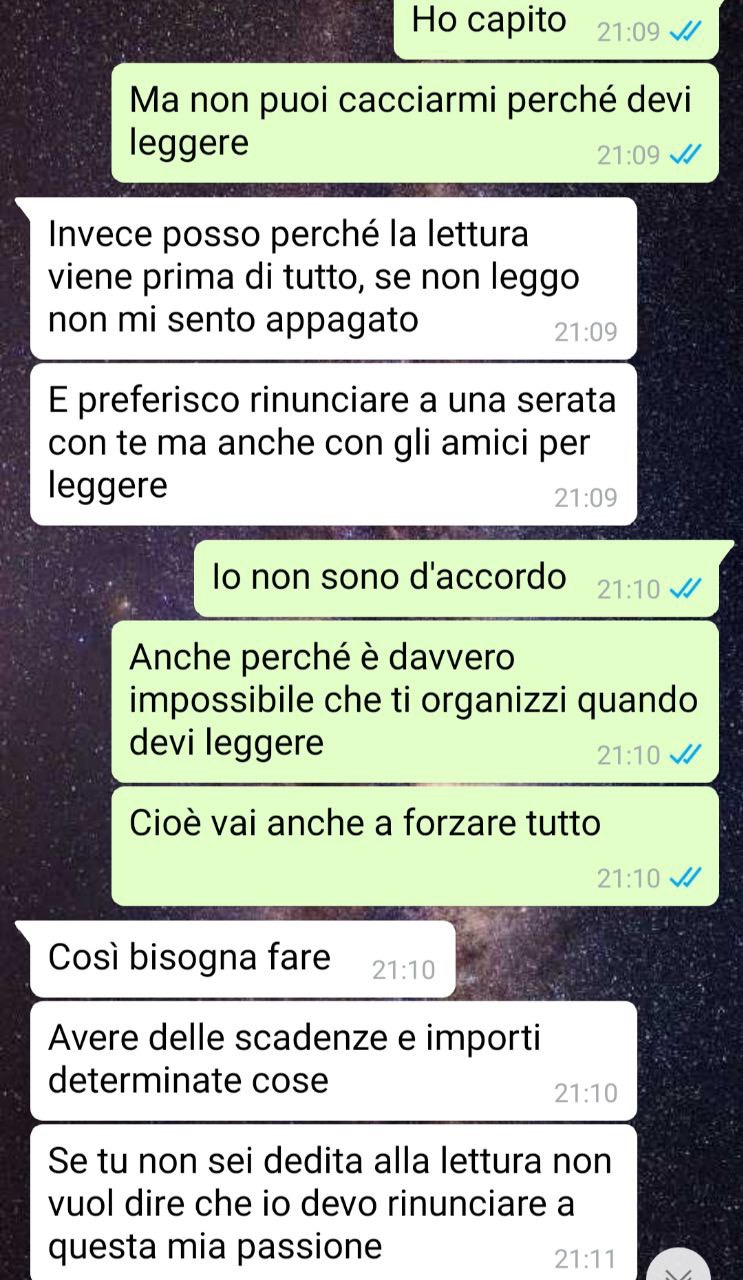Image resolution: width=743 pixels, height=1280 pixels.
Task: Select 'Cioè vai anche a forzare tutto' message
Action: pyautogui.click(x=415, y=846)
